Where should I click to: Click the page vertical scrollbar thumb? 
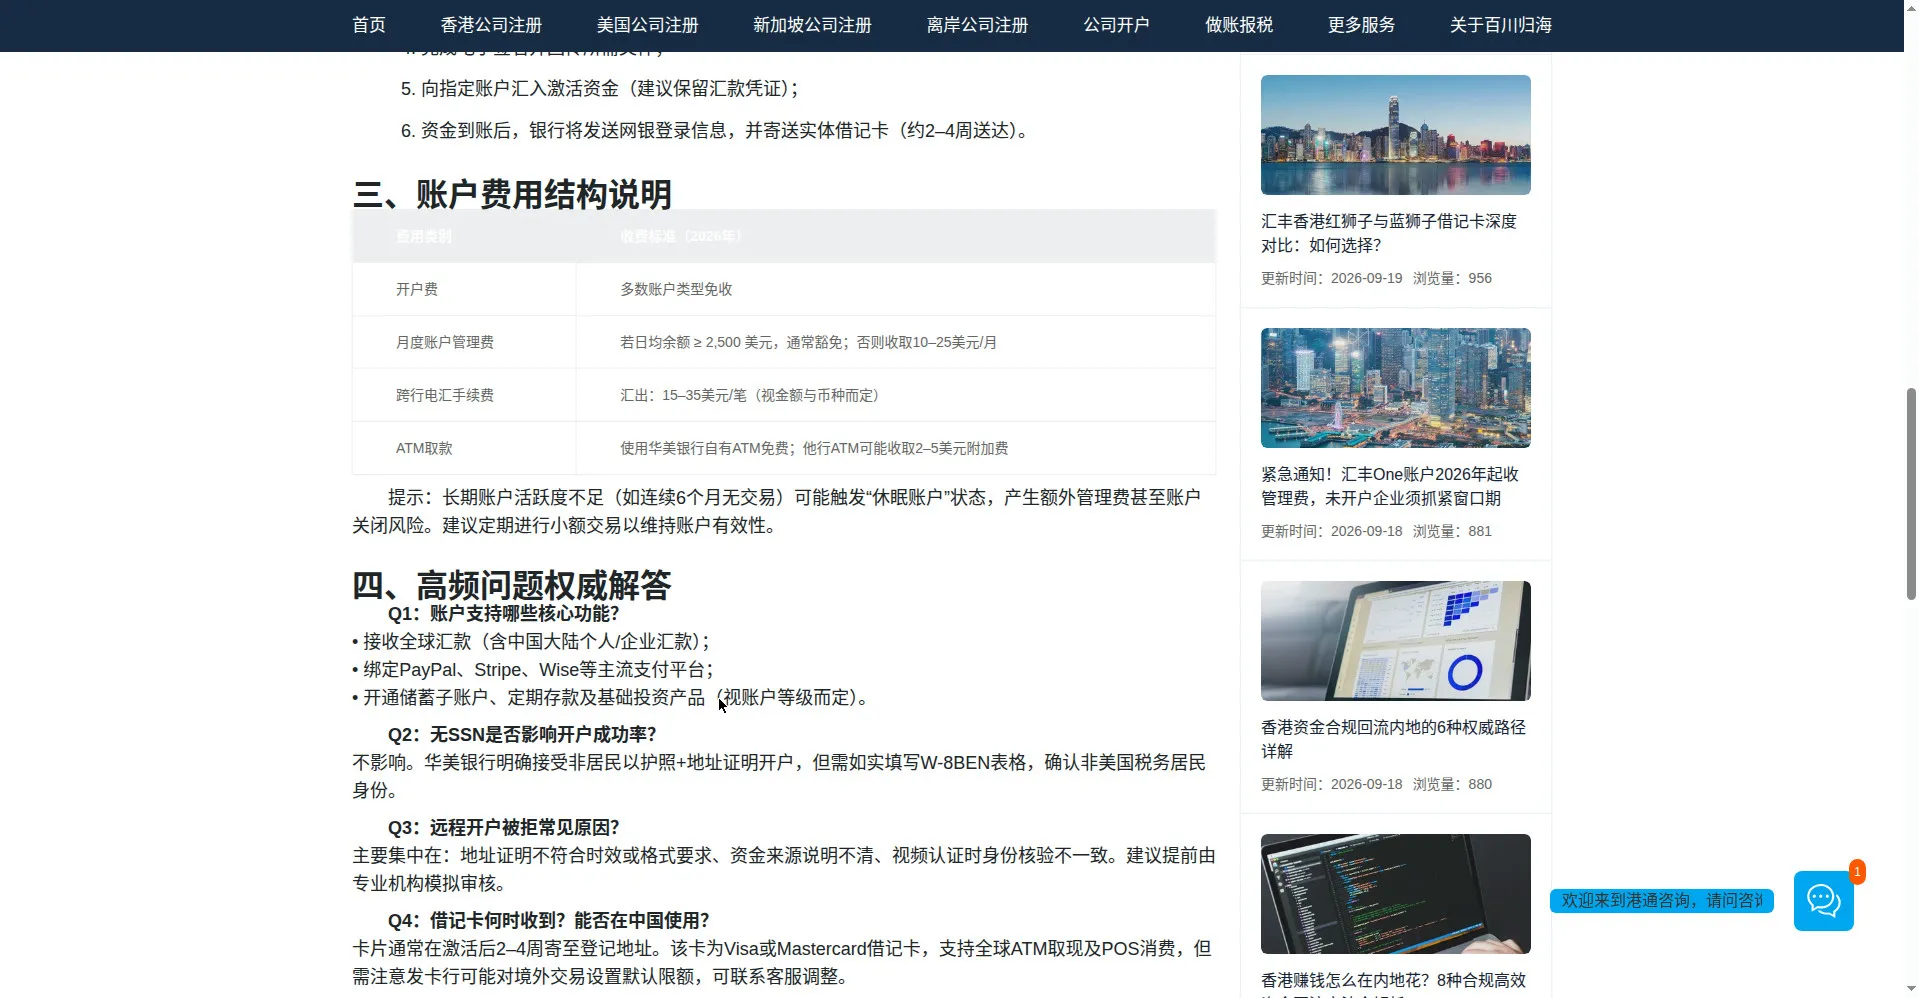[x=1911, y=494]
